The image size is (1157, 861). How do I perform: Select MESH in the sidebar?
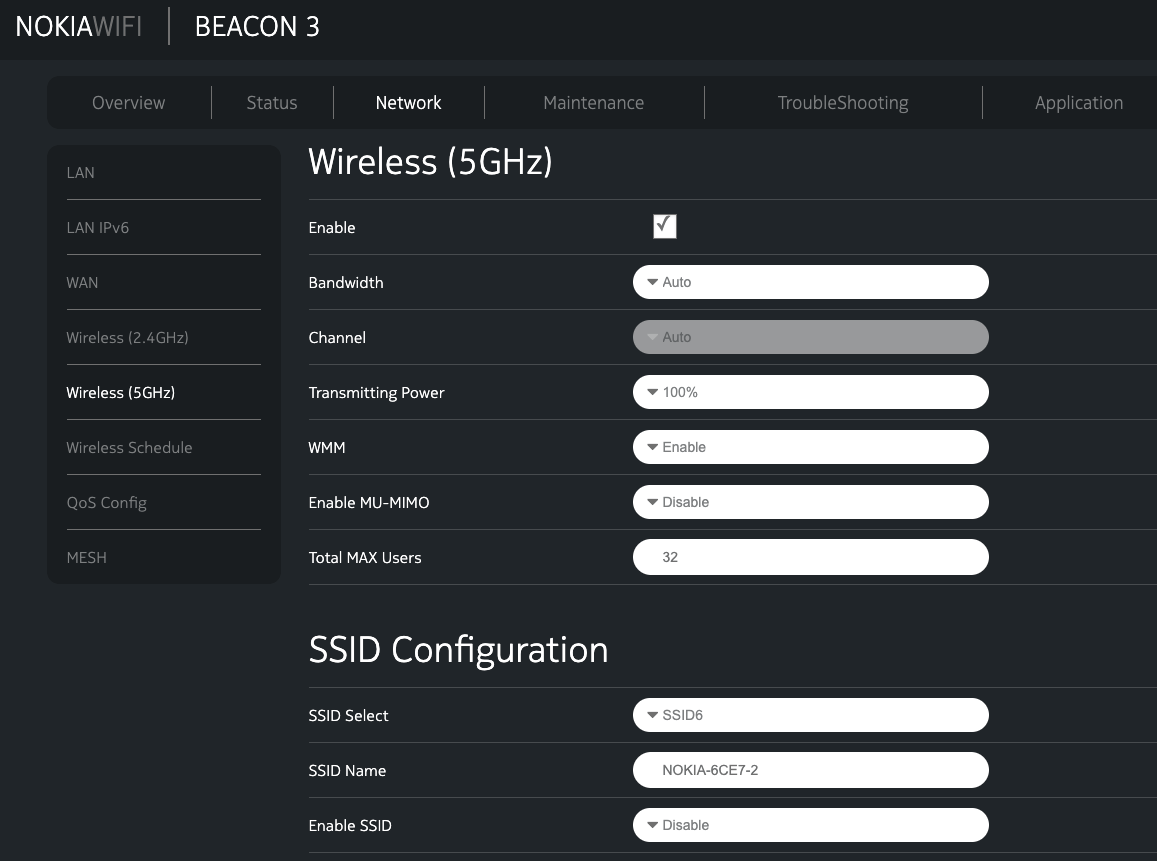click(x=86, y=558)
